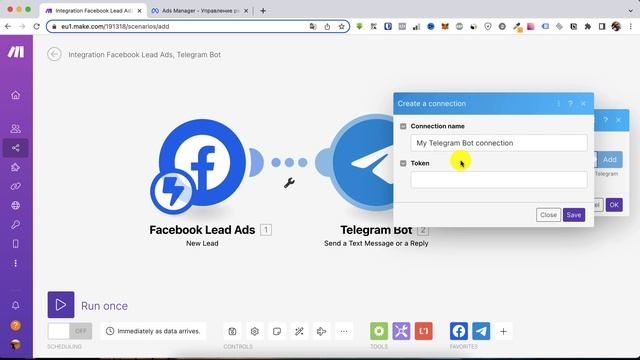Image resolution: width=640 pixels, height=360 pixels.
Task: Open Scenarios share icon in sidebar
Action: pos(16,148)
